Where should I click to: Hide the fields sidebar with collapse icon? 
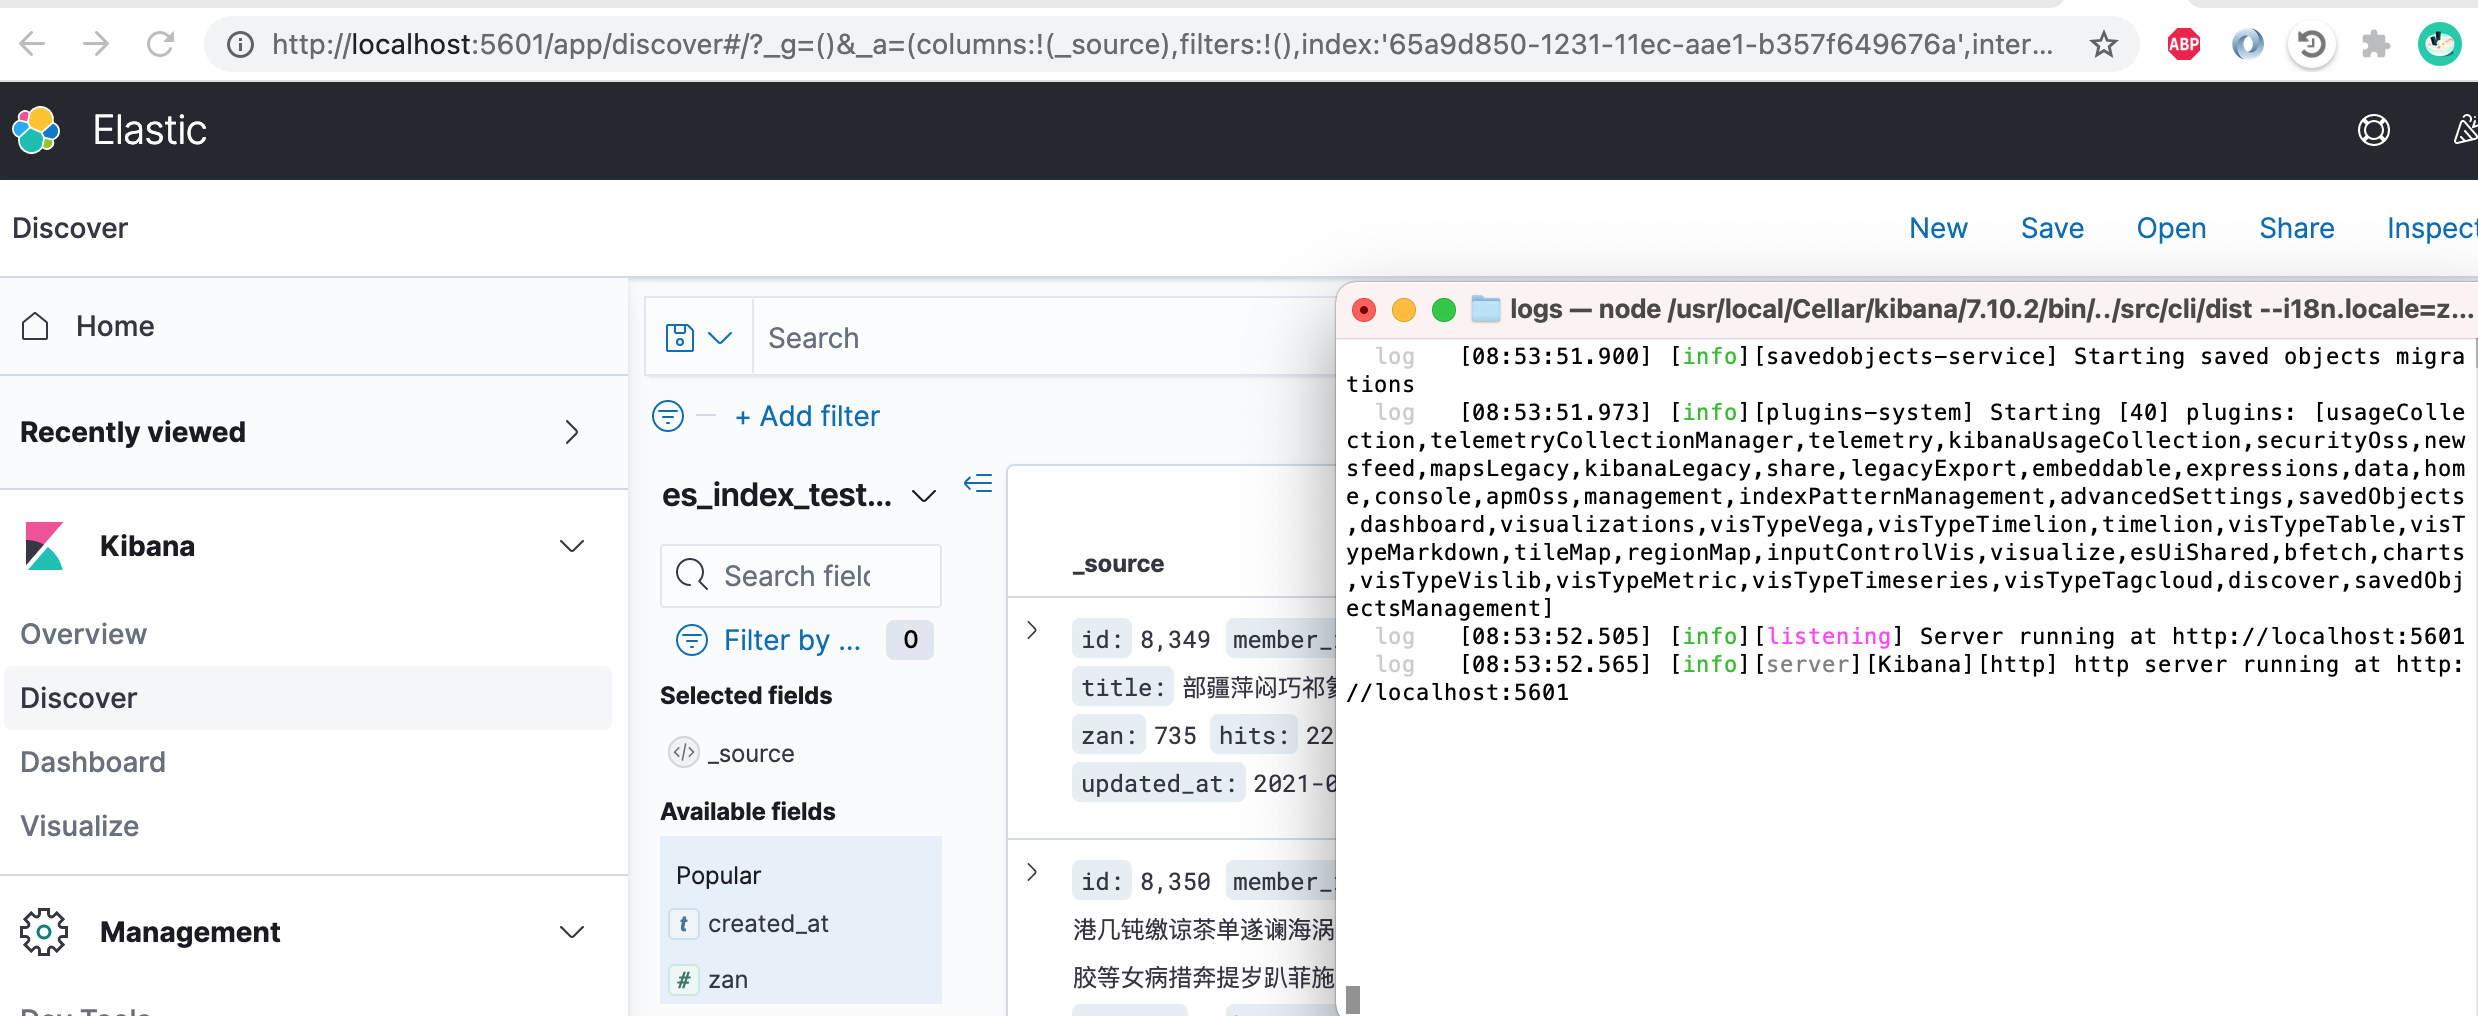coord(977,484)
